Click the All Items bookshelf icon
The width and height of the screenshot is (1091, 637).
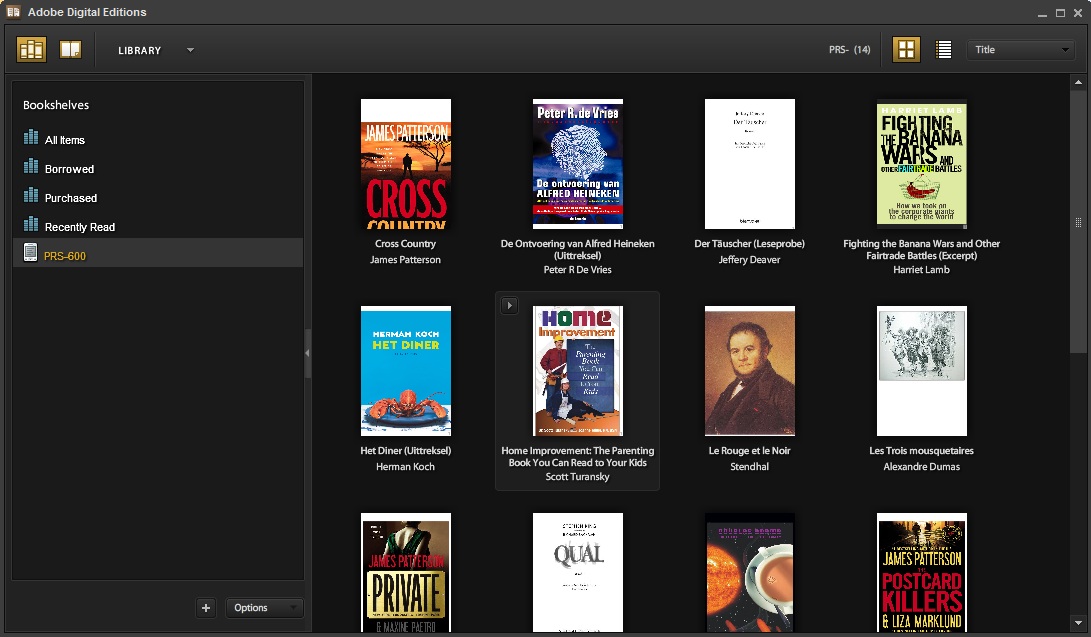click(31, 137)
